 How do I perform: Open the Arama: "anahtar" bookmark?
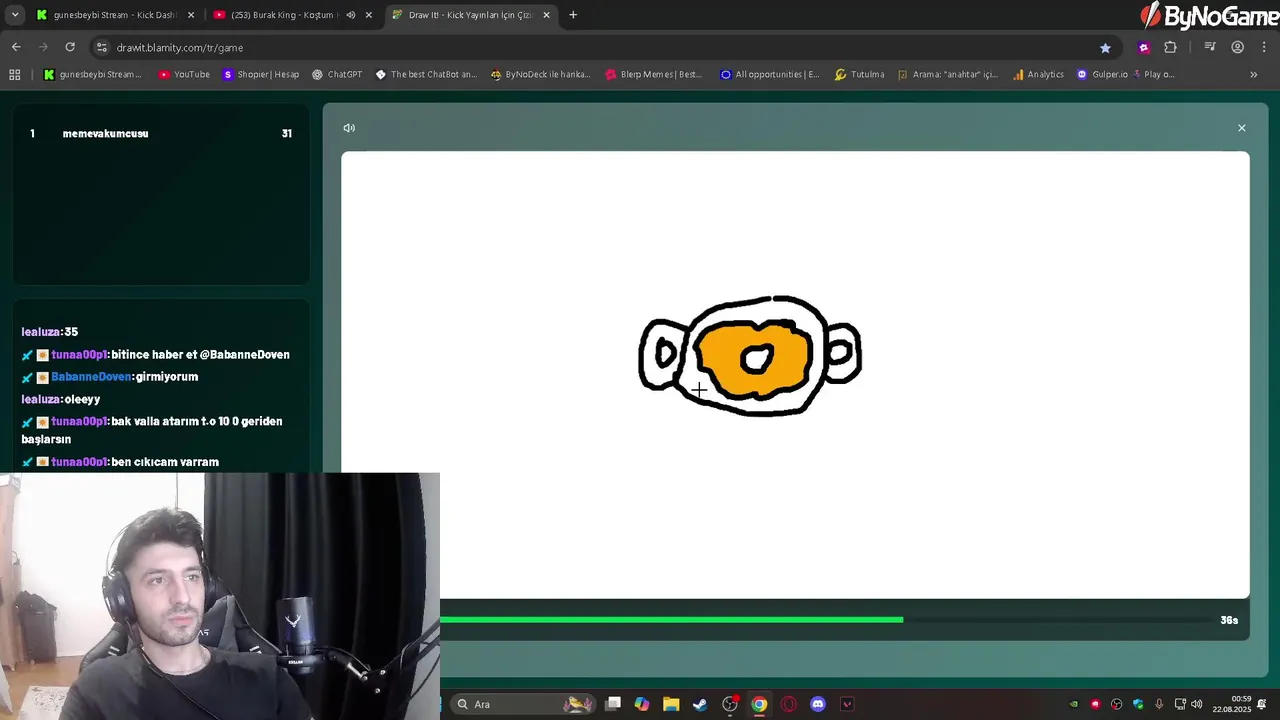tap(948, 74)
